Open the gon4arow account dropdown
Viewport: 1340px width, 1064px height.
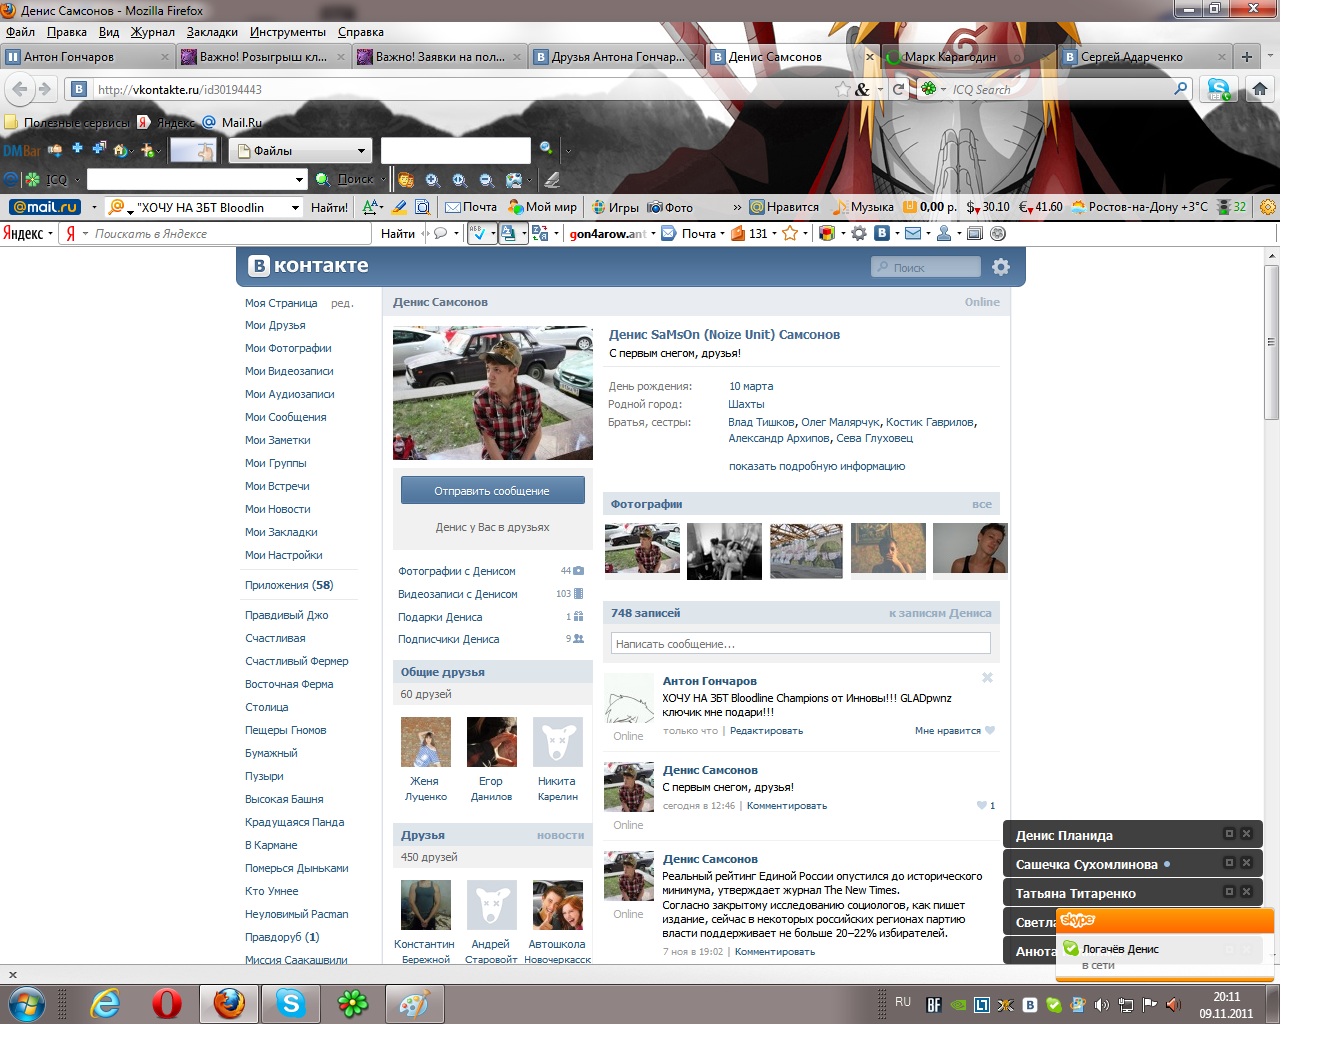[653, 234]
